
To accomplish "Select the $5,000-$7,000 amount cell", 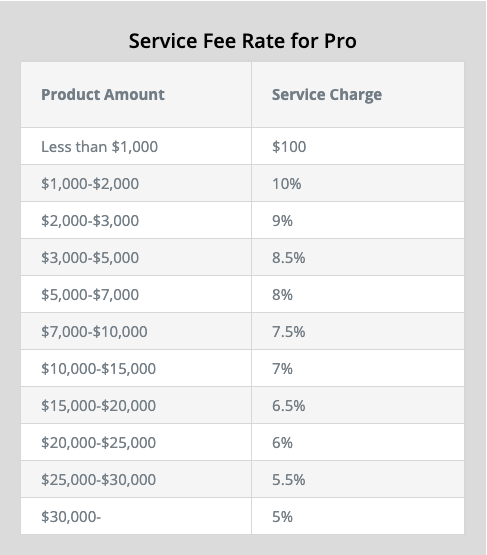I will 136,294.
